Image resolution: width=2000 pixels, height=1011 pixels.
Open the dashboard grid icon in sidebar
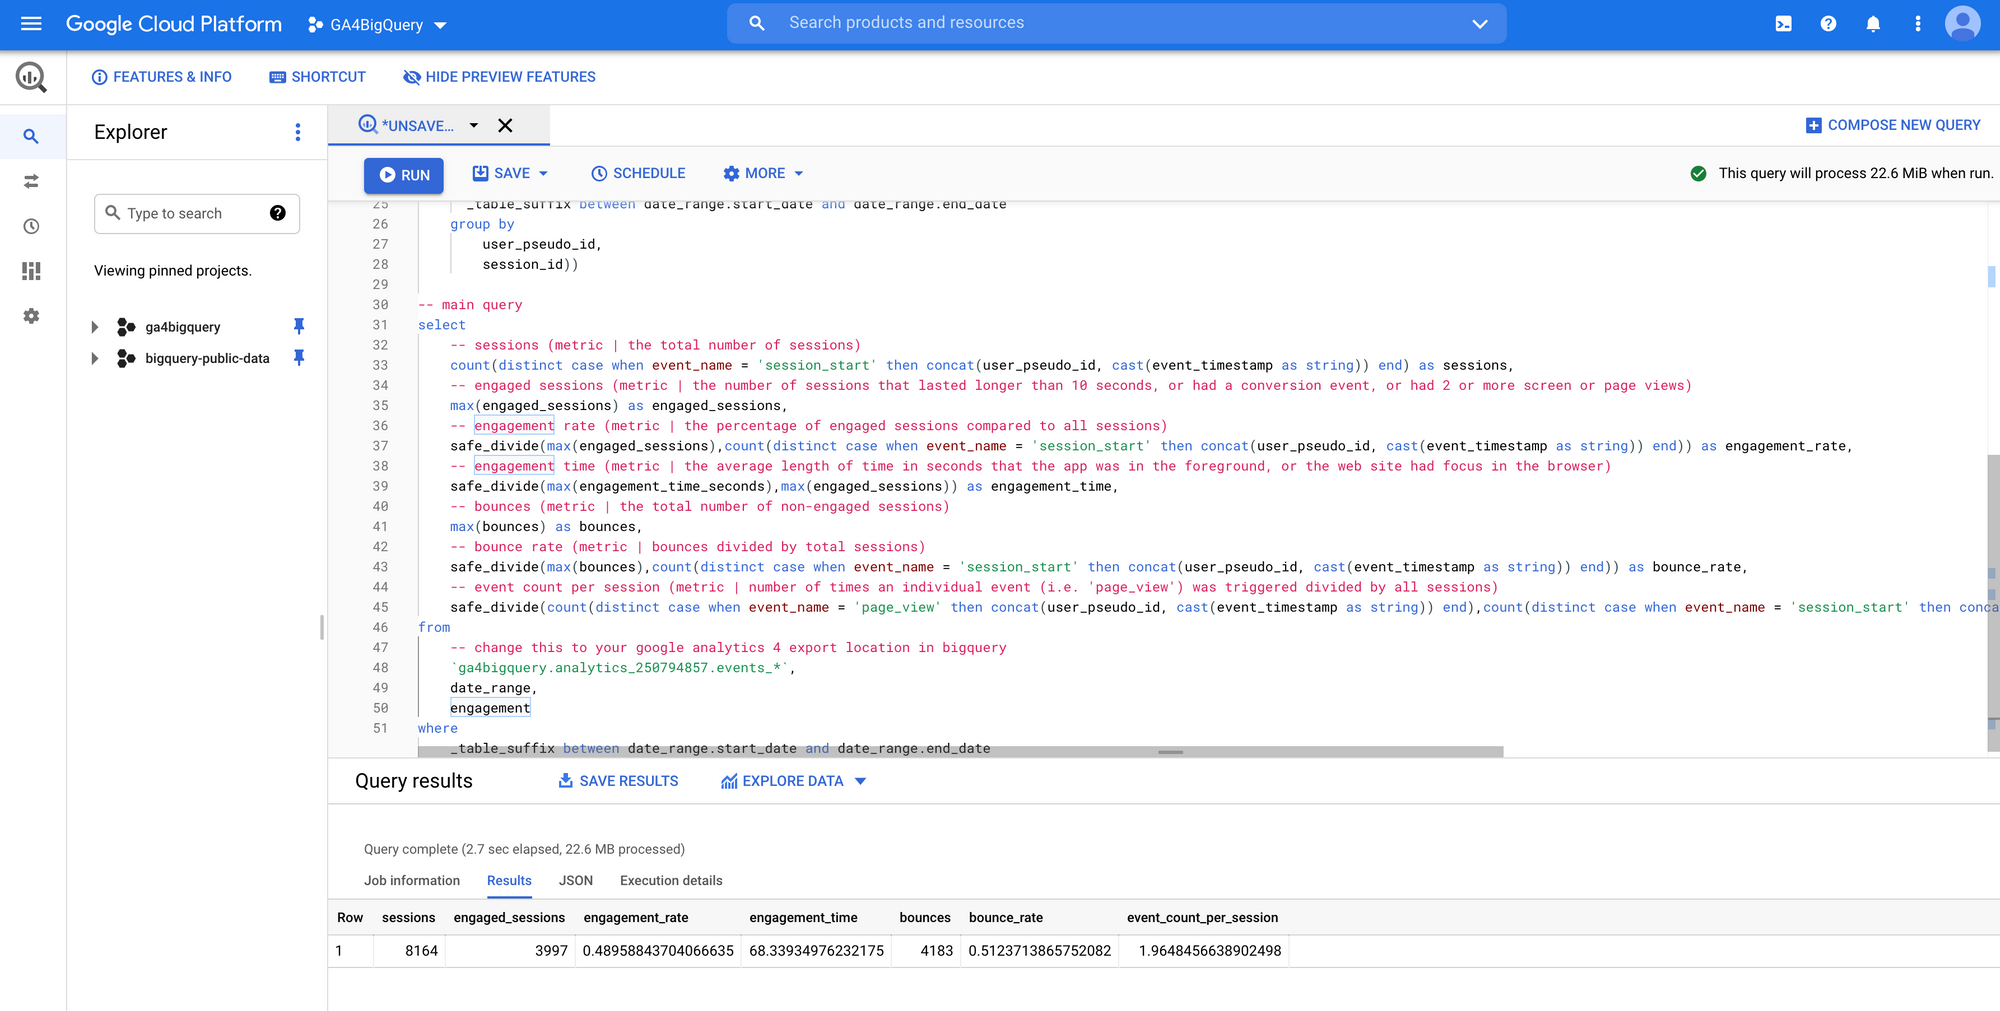pyautogui.click(x=31, y=271)
